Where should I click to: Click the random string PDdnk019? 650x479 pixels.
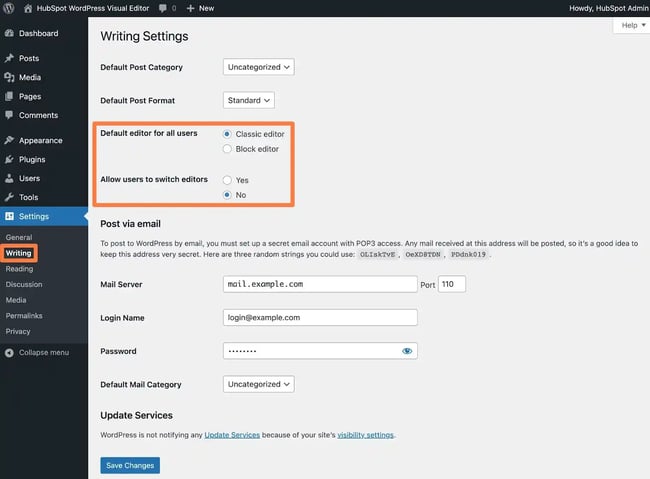468,254
